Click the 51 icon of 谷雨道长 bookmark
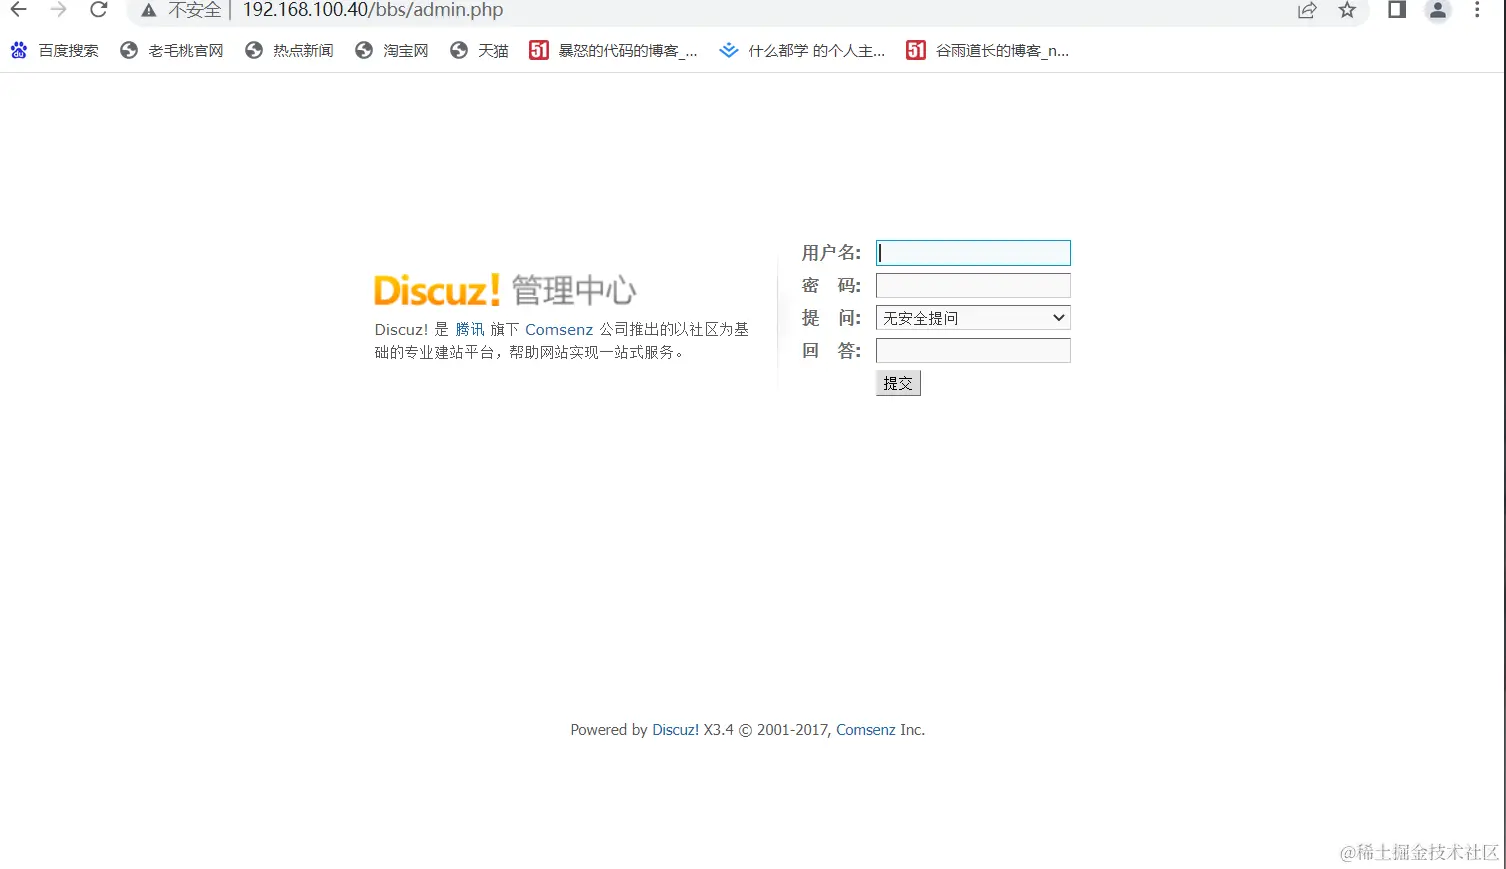 [916, 50]
